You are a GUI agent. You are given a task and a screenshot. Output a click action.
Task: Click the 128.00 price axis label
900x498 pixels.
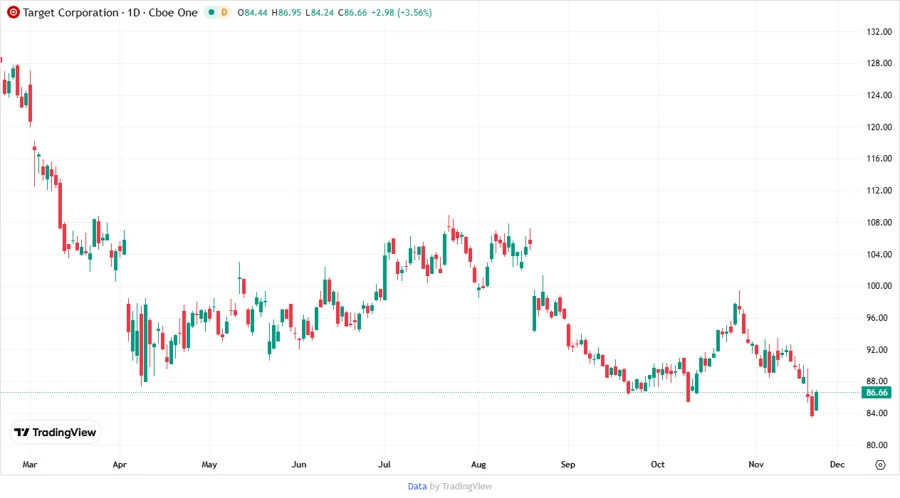pos(879,63)
